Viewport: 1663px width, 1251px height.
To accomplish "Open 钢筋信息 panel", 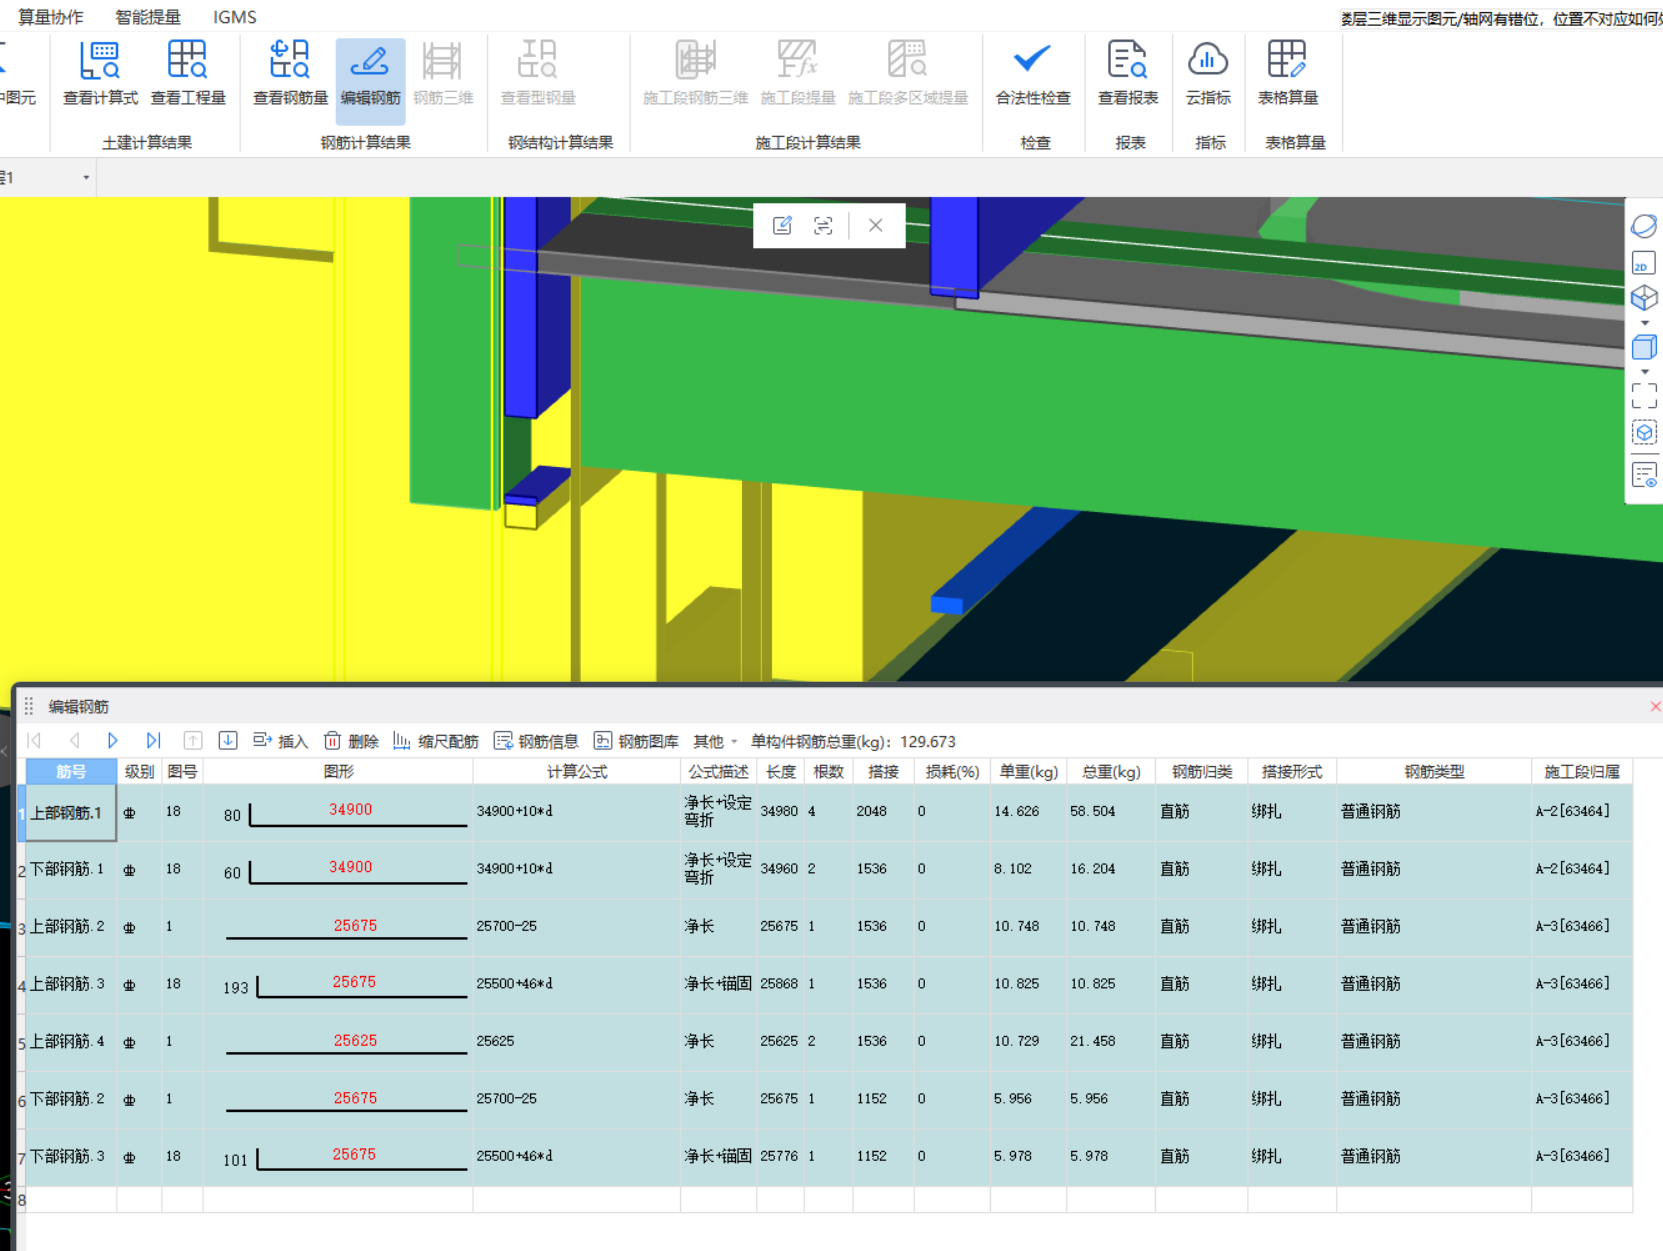I will [536, 741].
